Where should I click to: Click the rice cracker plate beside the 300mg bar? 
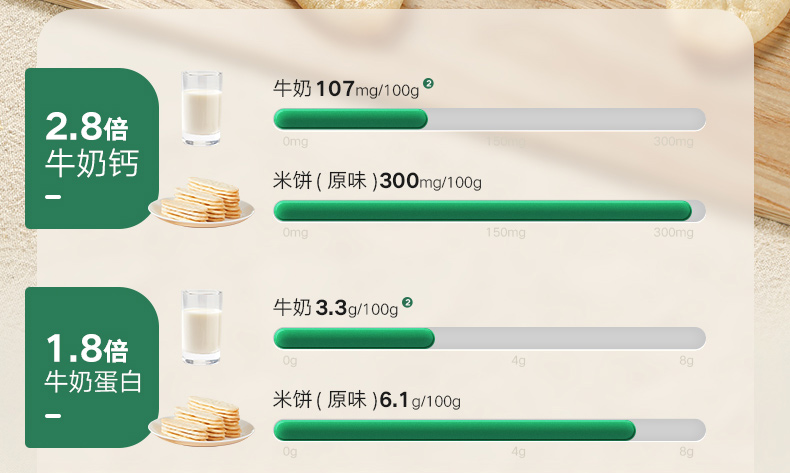pos(201,202)
